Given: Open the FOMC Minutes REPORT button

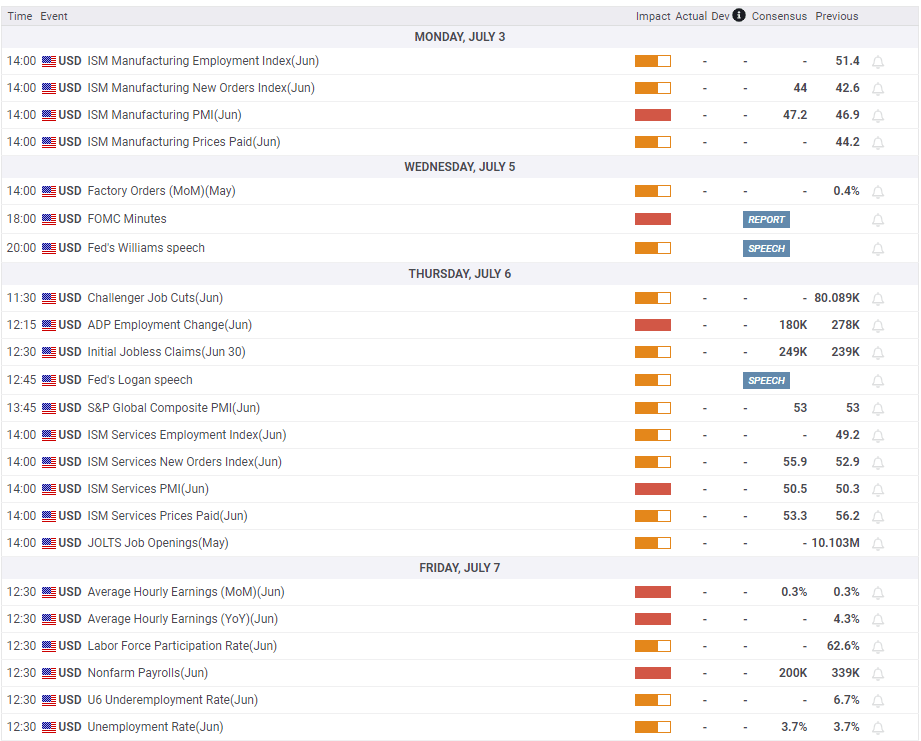Looking at the screenshot, I should click(x=766, y=220).
